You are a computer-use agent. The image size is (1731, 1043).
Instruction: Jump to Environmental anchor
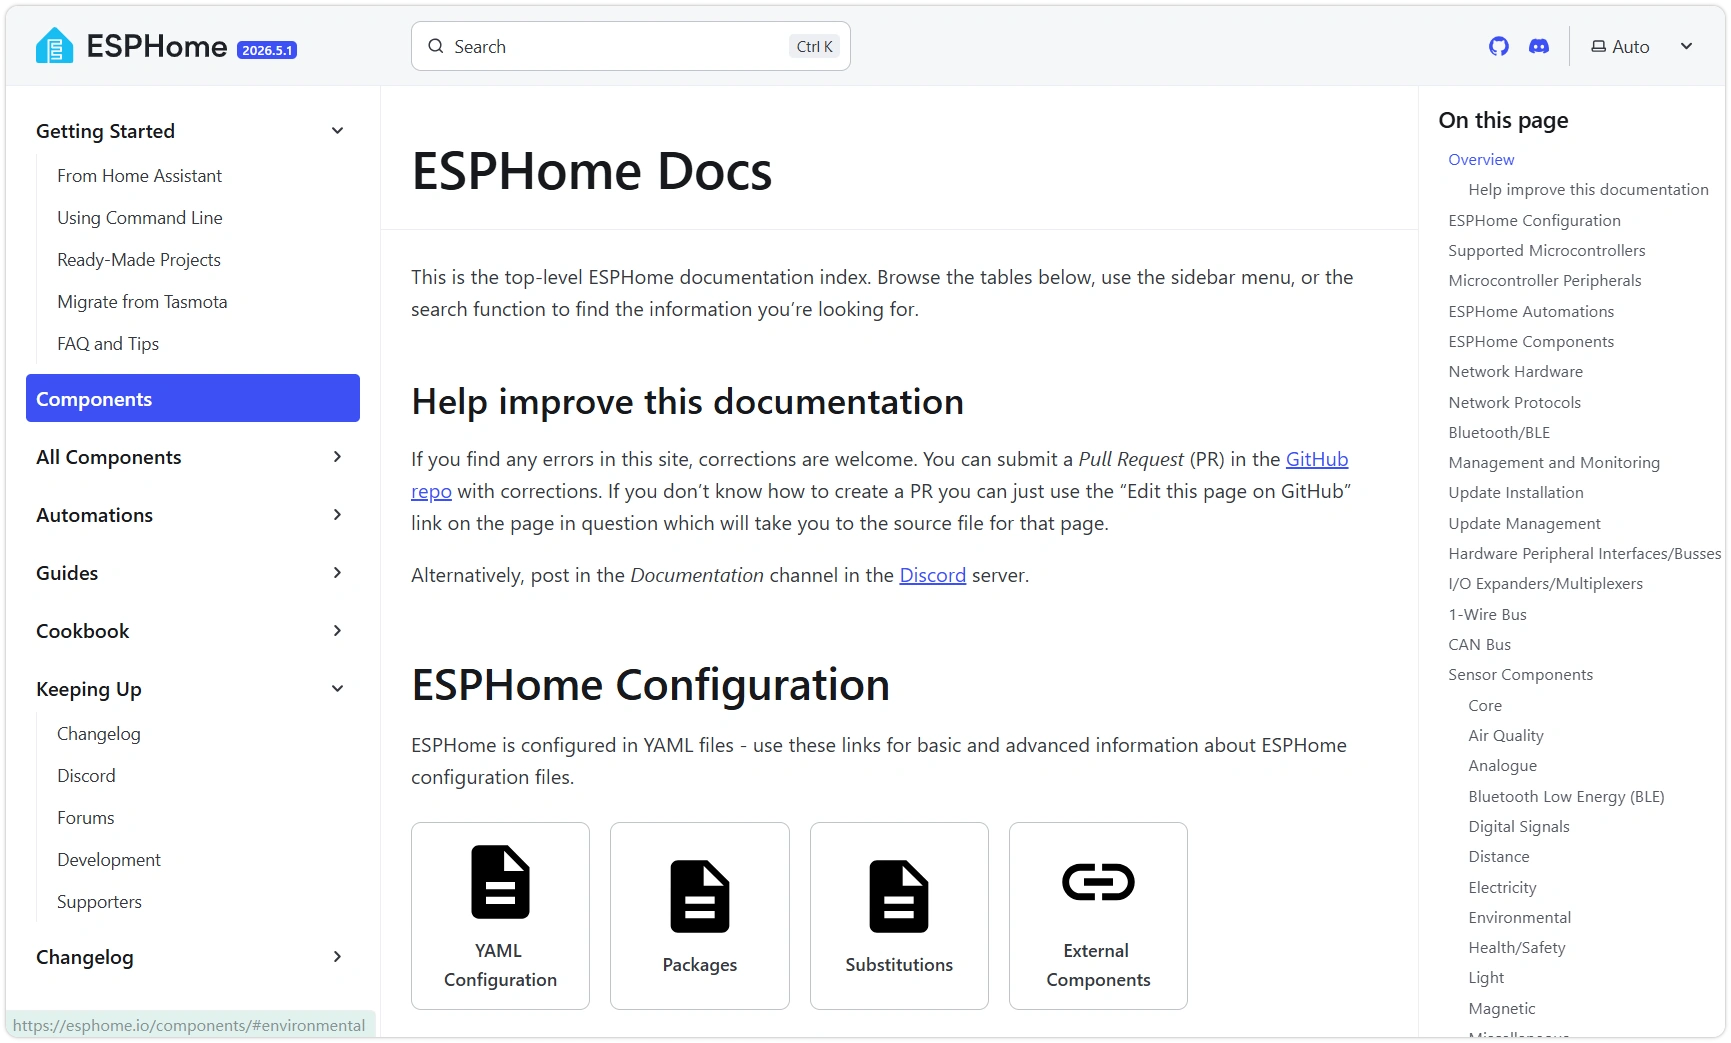(x=1519, y=917)
